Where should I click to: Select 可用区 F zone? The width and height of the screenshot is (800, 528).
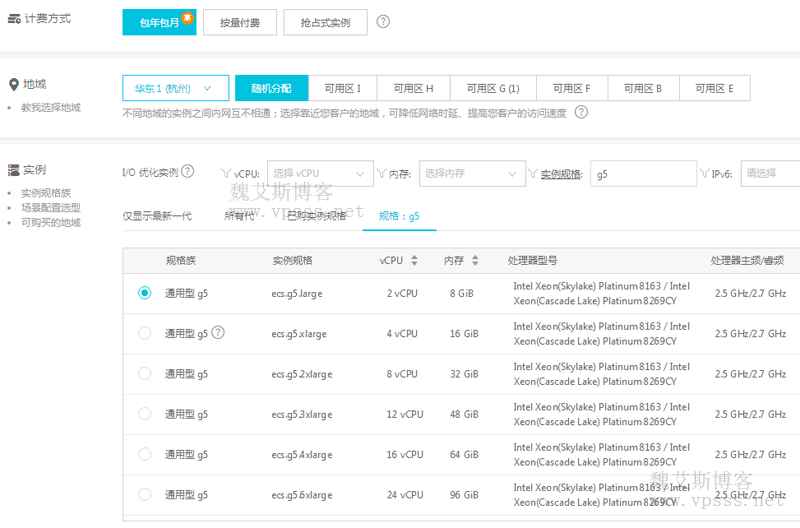(x=571, y=88)
